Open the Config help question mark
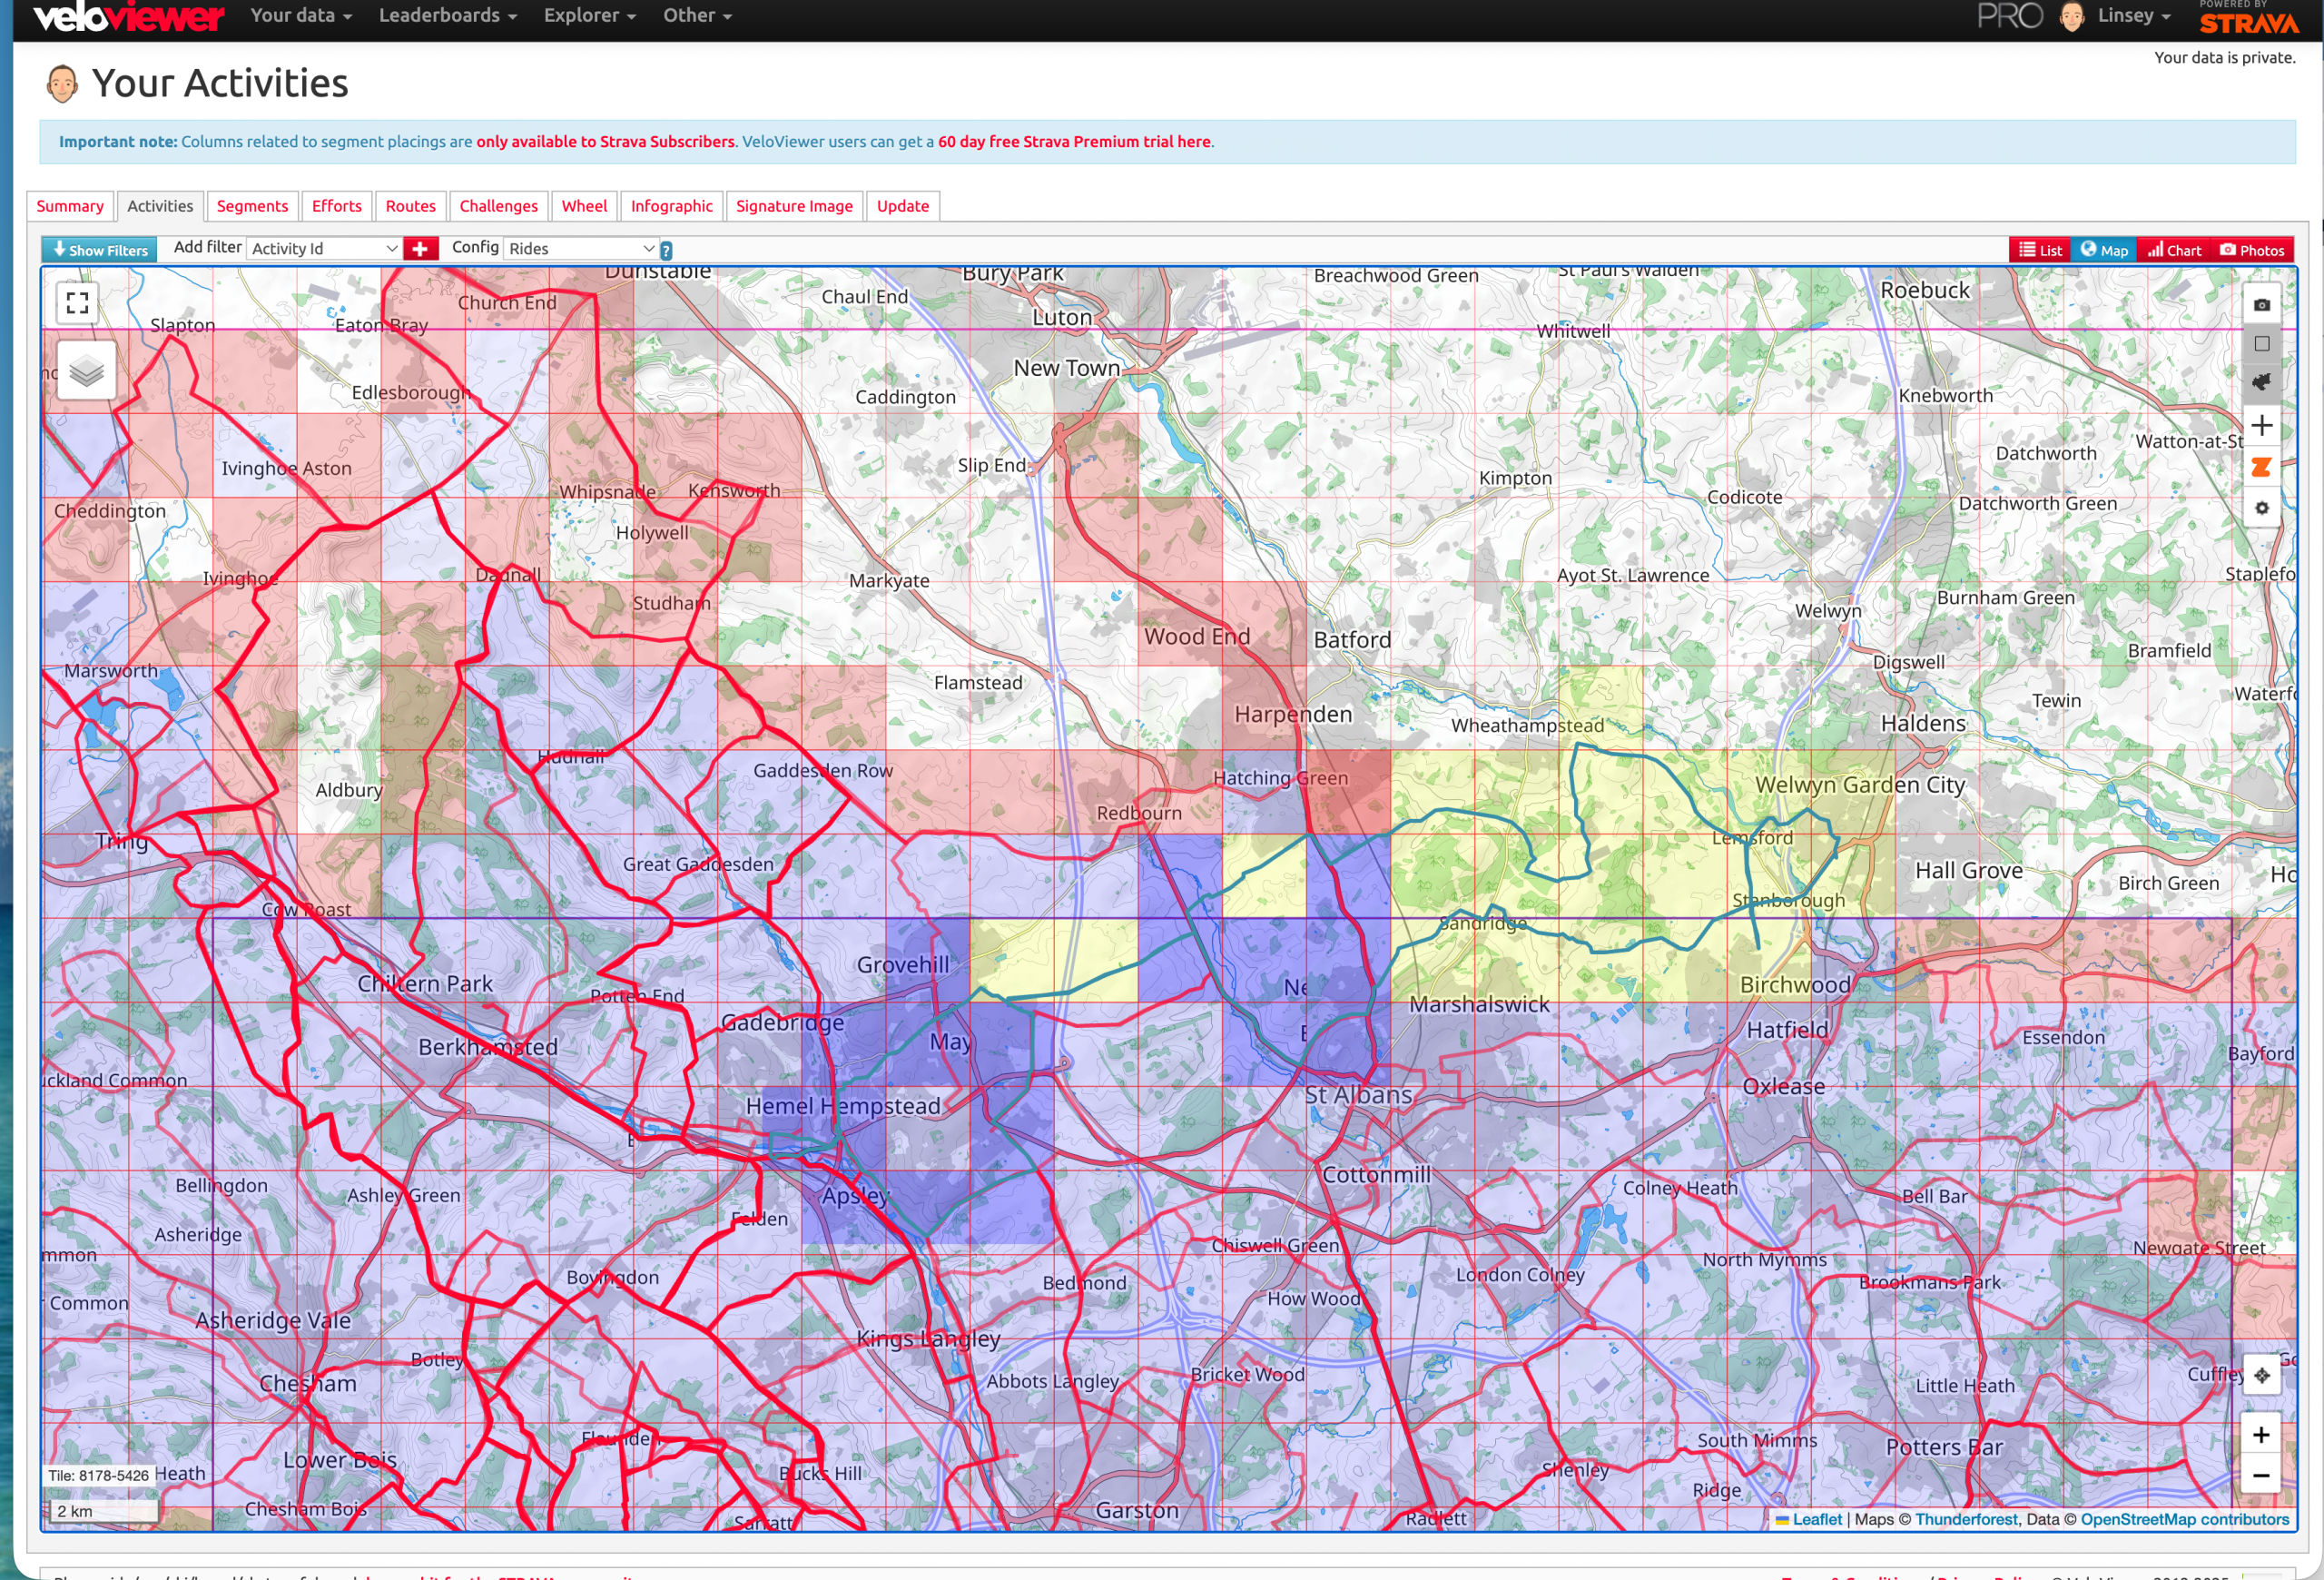 point(666,251)
